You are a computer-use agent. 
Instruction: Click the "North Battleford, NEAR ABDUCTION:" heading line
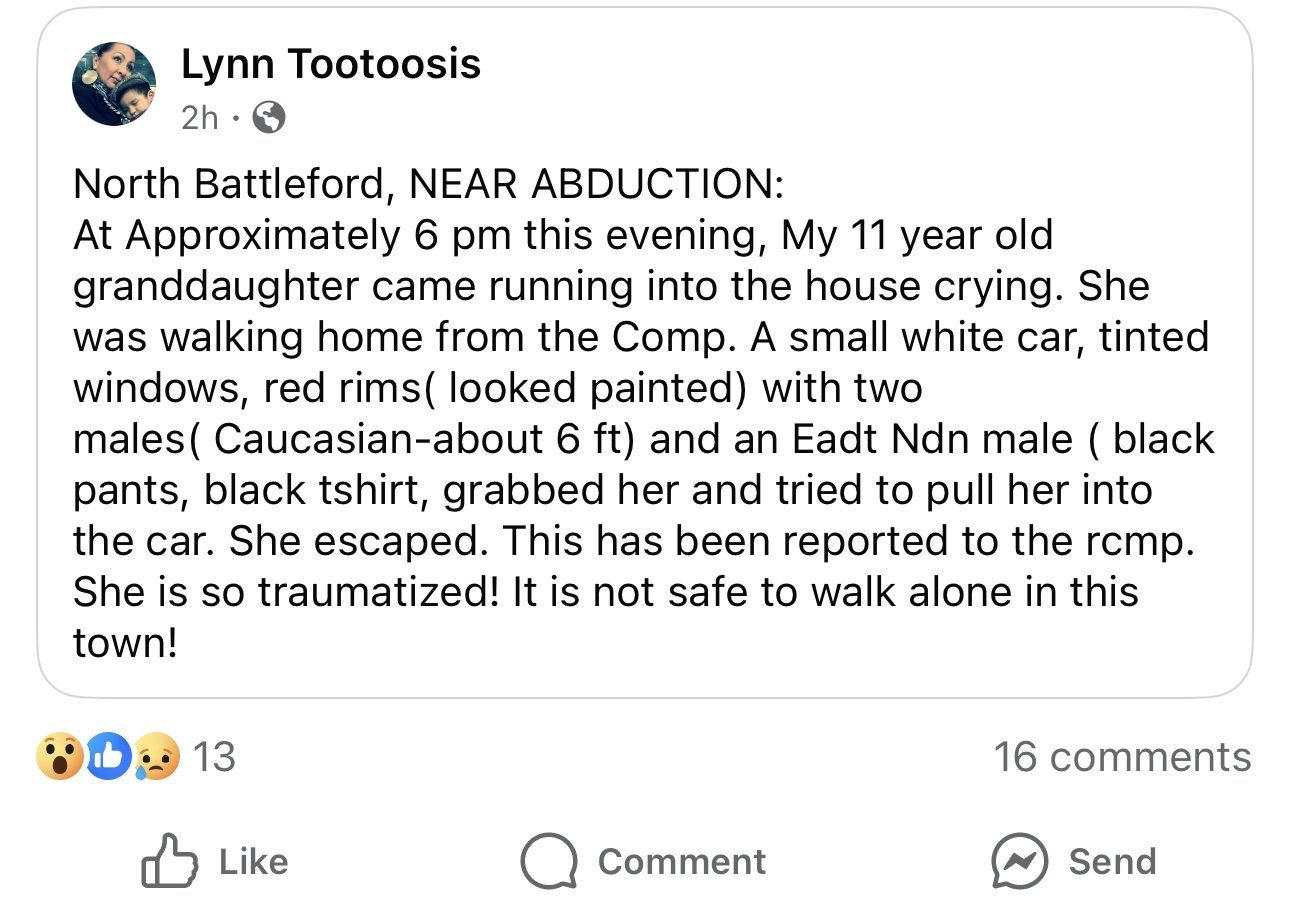click(428, 184)
